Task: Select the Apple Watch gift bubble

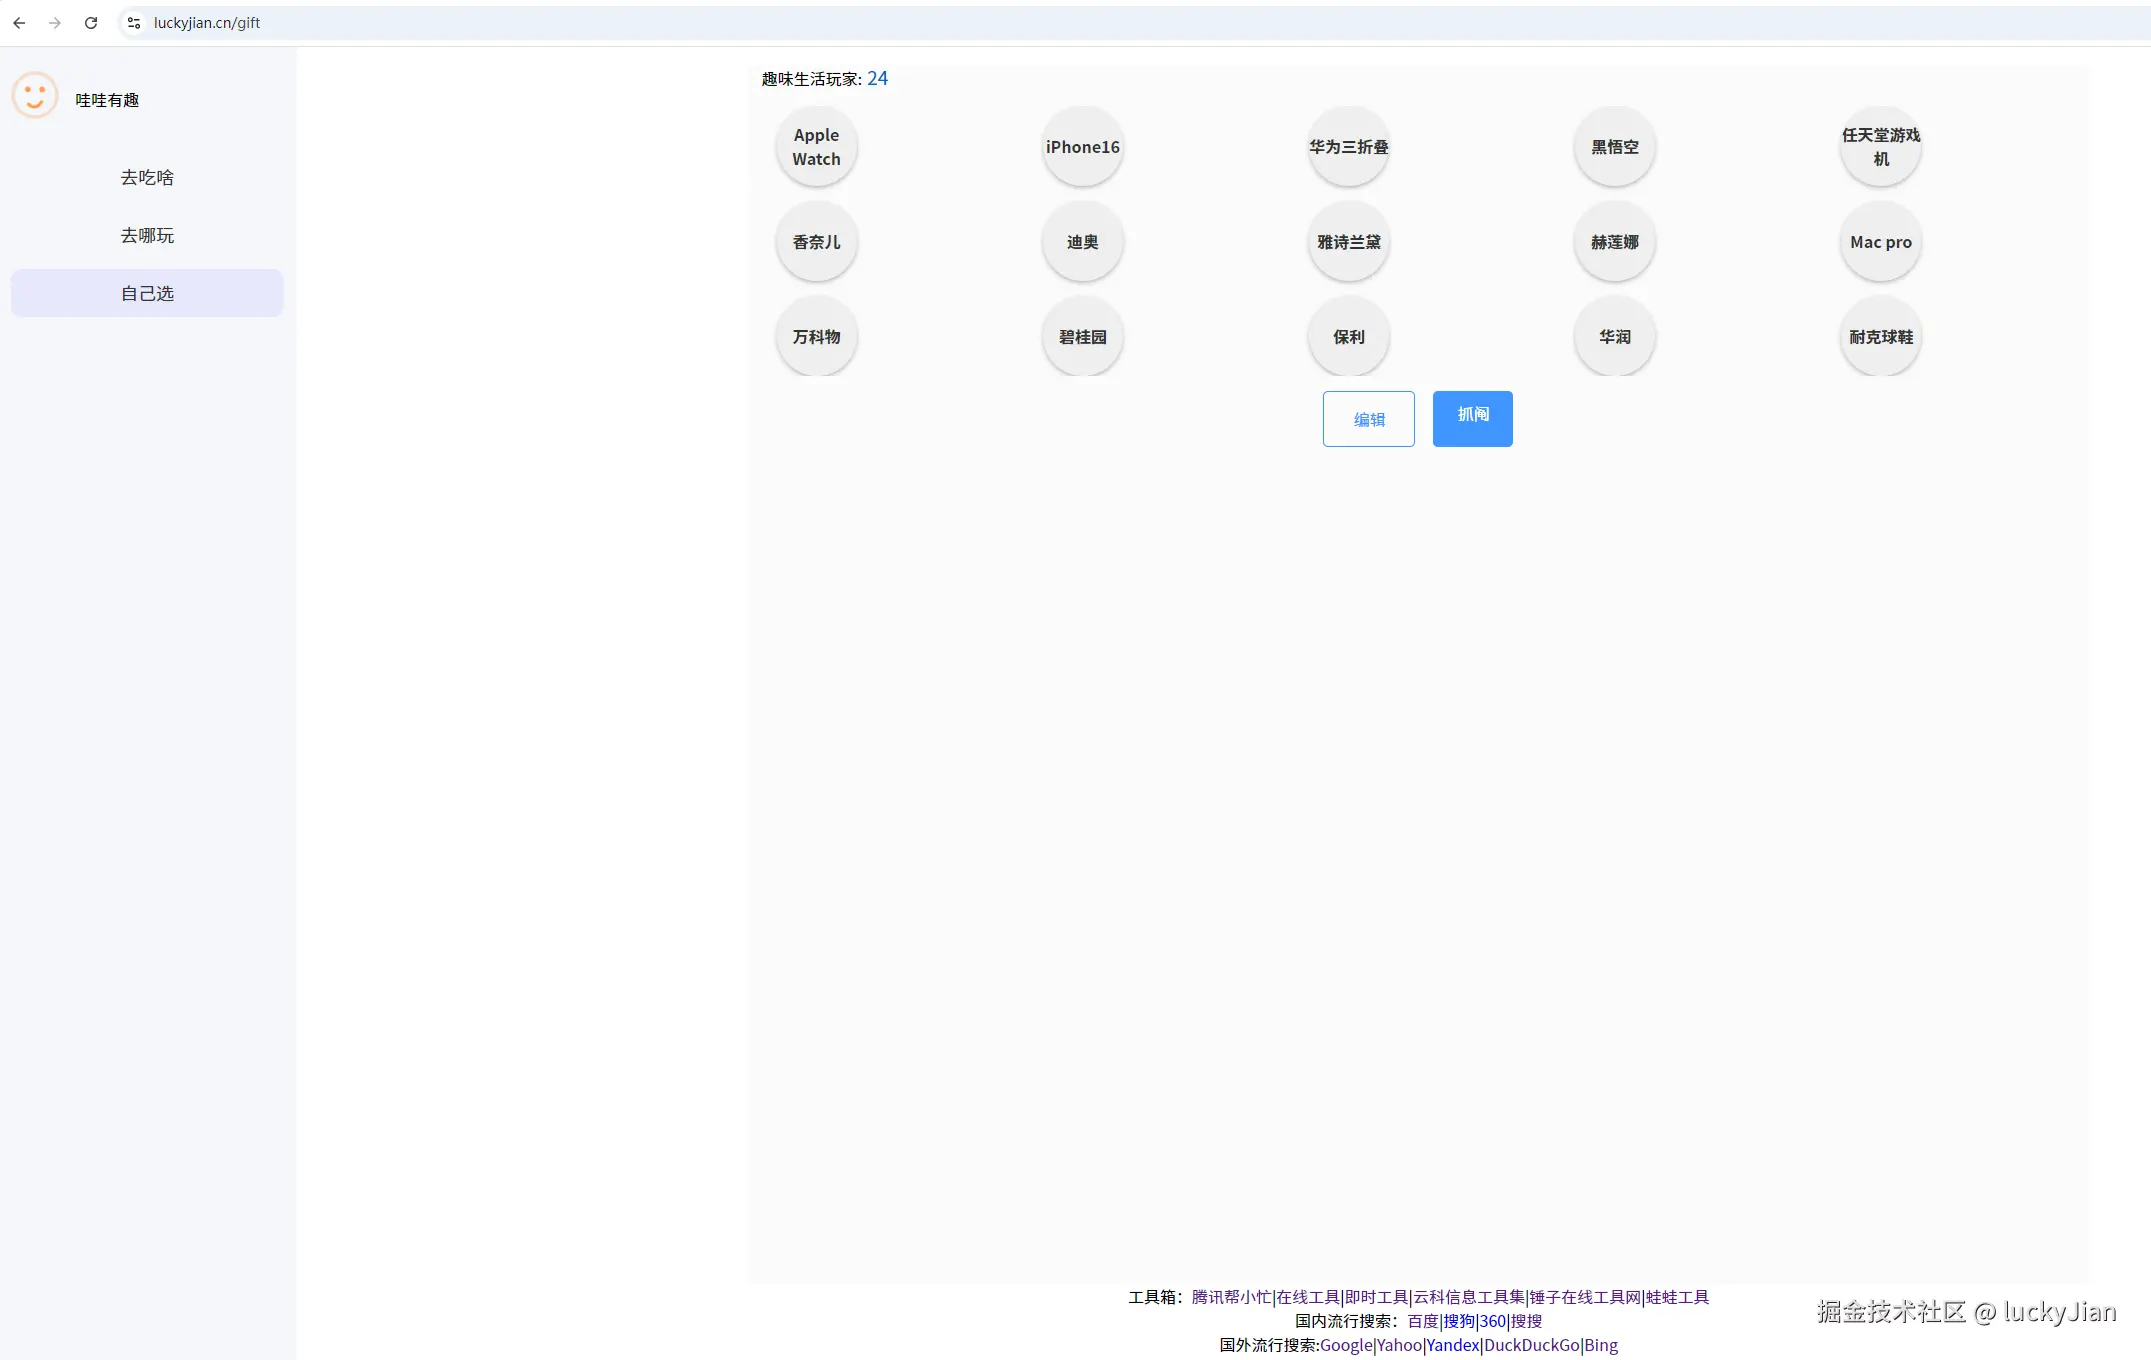Action: pos(816,147)
